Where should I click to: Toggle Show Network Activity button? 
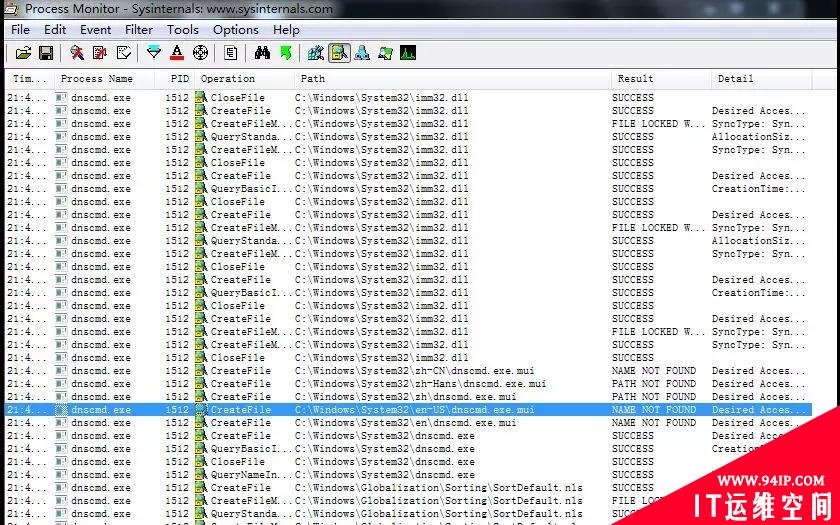pos(362,53)
